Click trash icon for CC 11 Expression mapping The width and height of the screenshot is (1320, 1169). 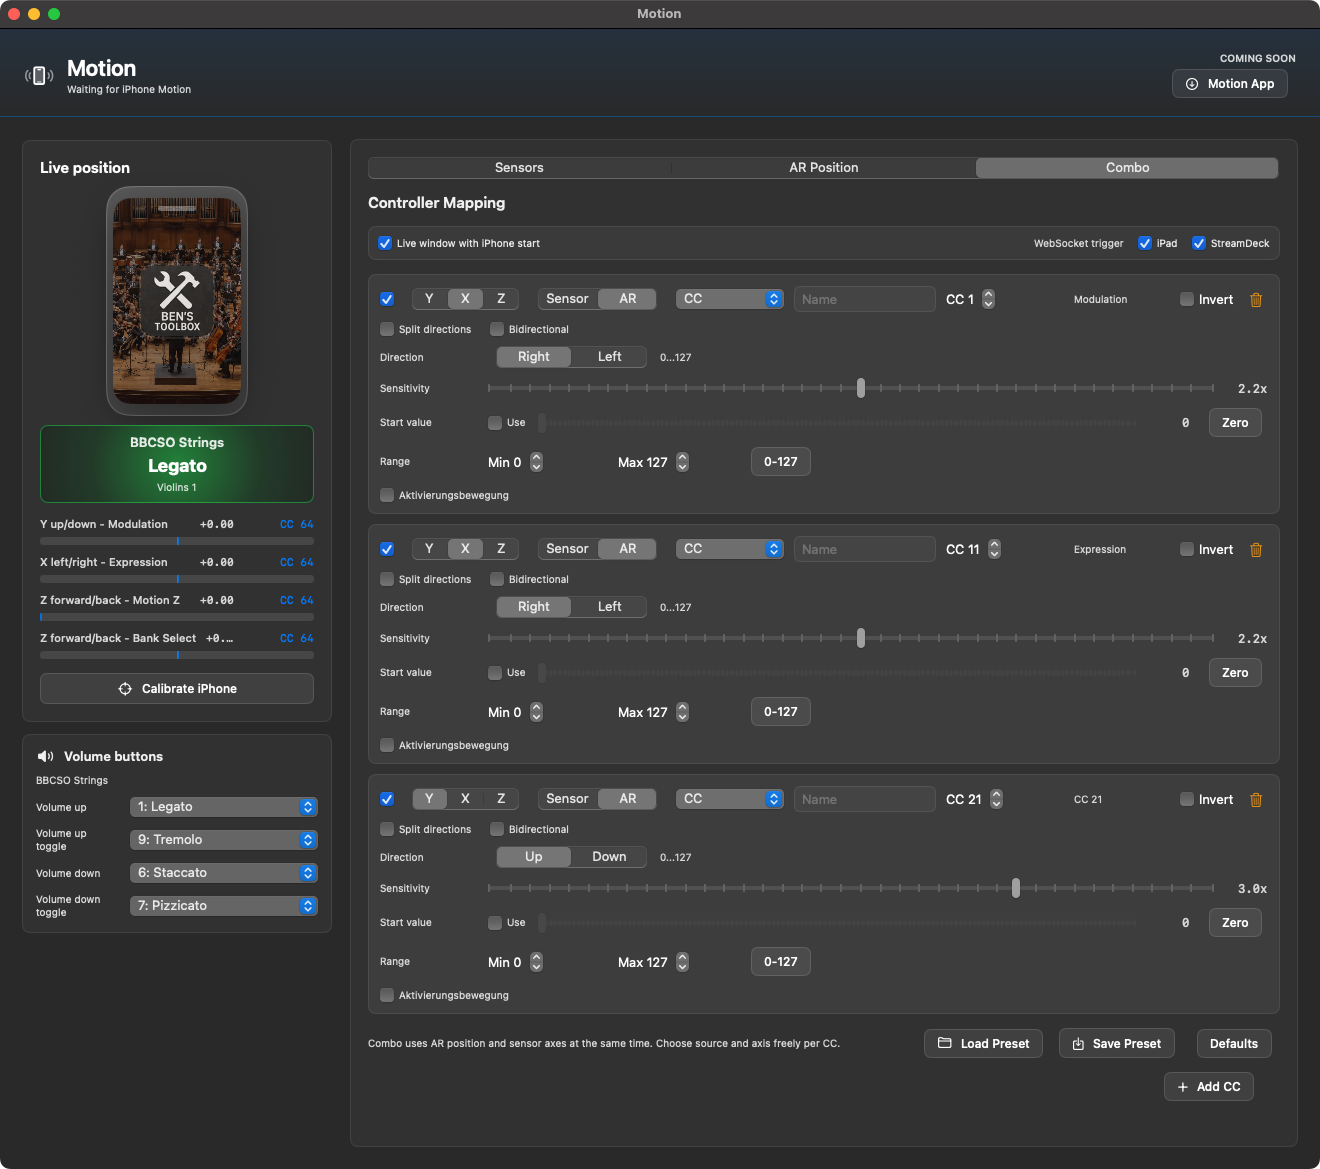click(1256, 550)
